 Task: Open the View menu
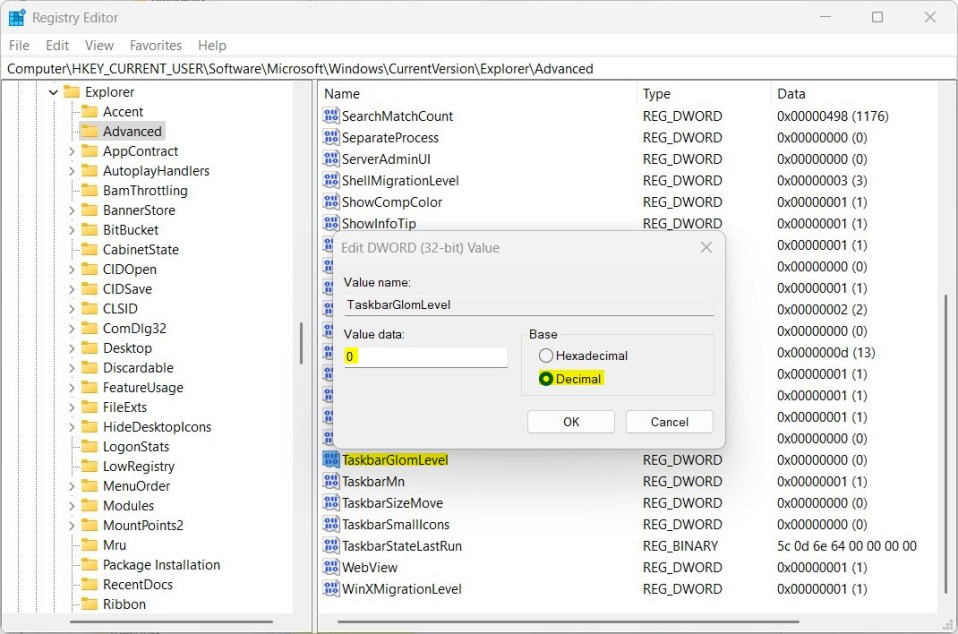click(x=99, y=45)
